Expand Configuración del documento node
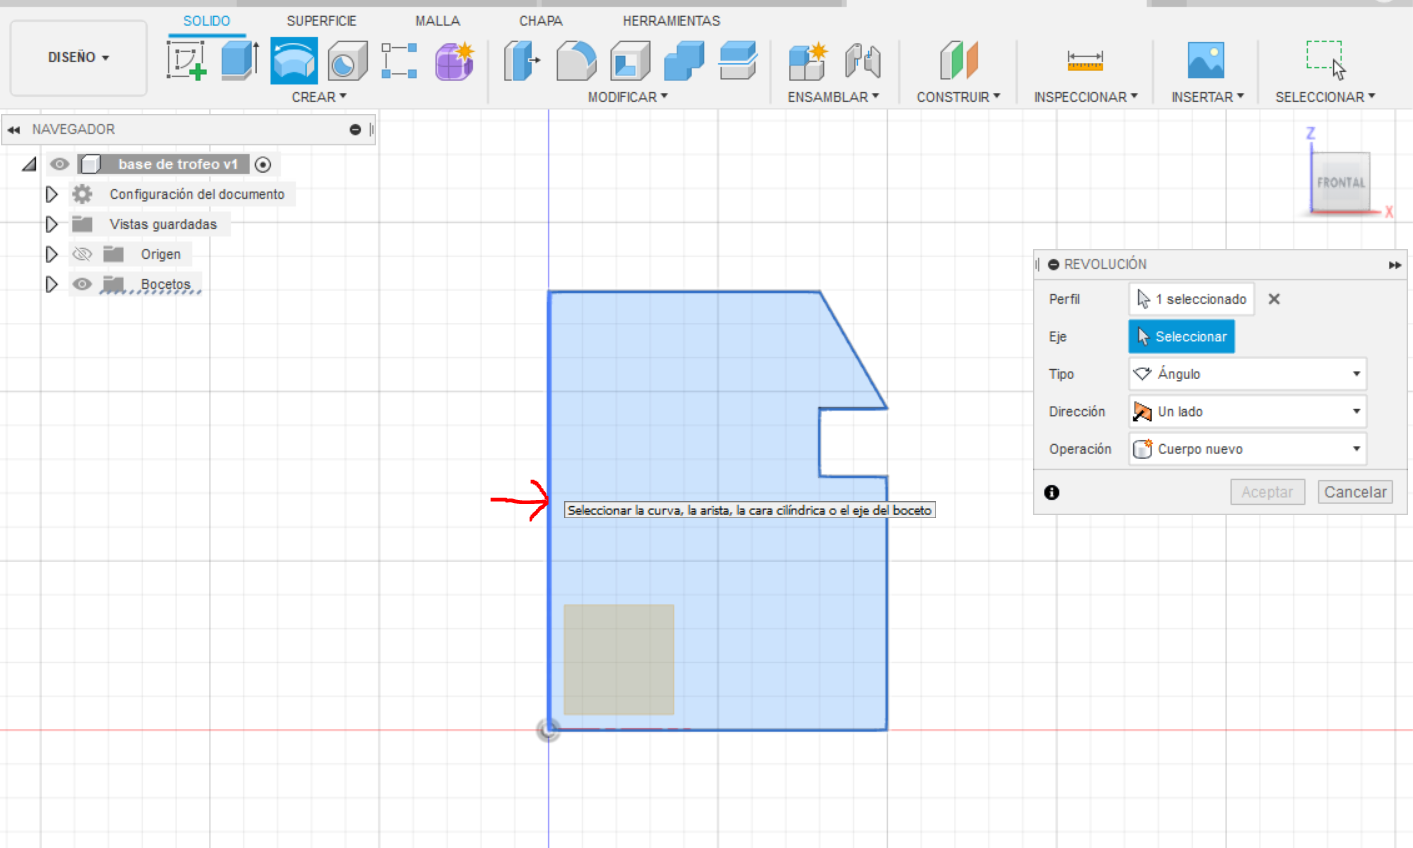The width and height of the screenshot is (1413, 848). click(52, 194)
